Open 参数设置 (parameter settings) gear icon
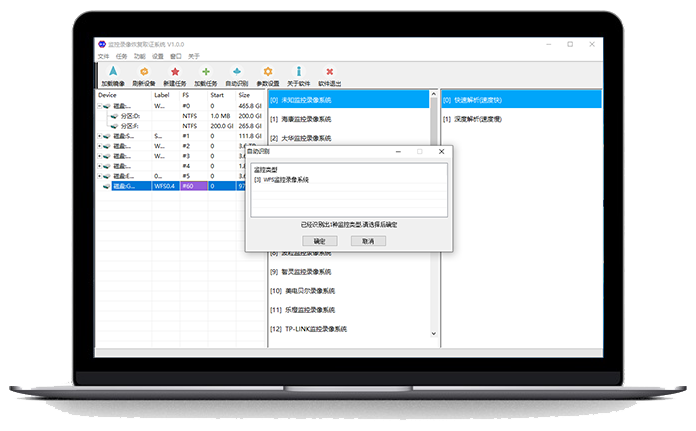The width and height of the screenshot is (696, 431). 267,73
